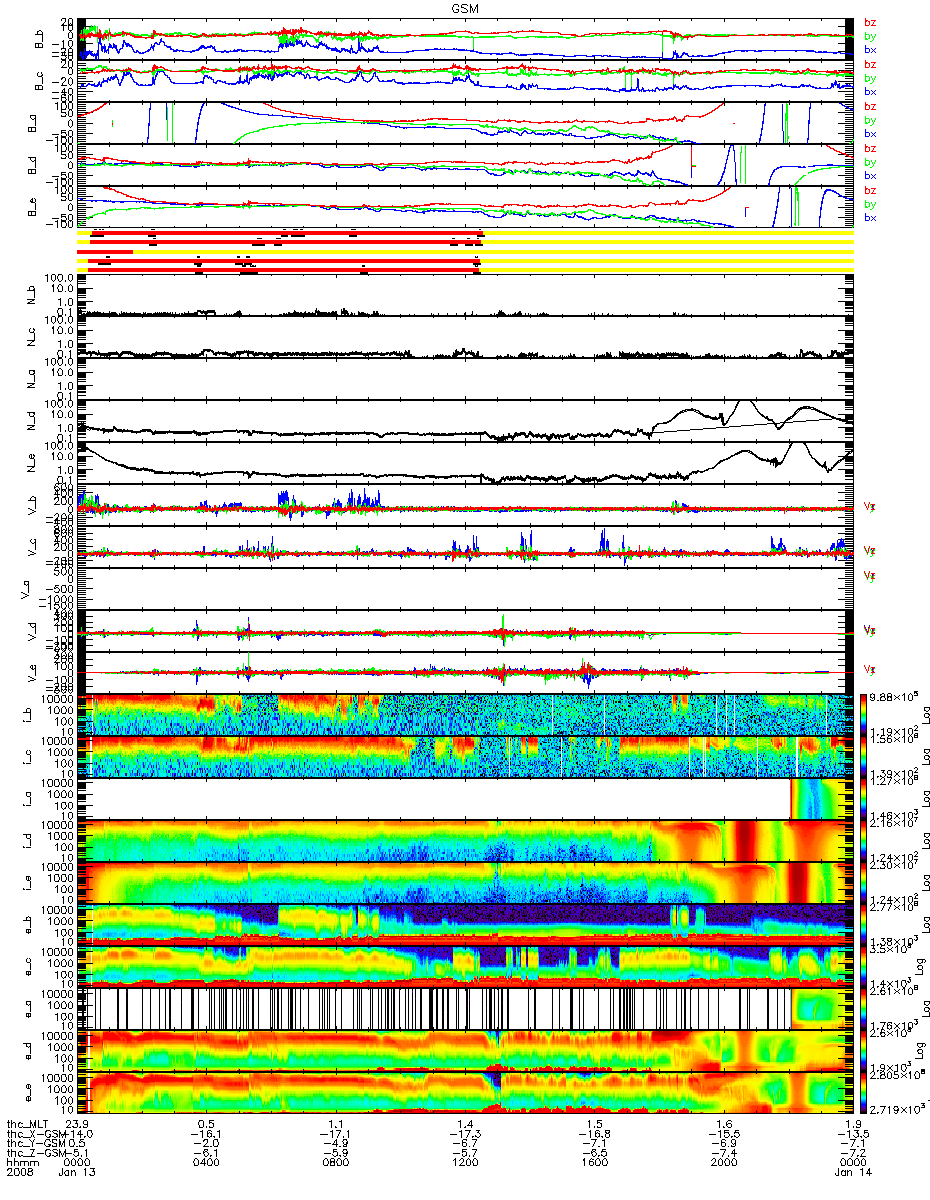Click the MLT value '23.9'
Image resolution: width=930 pixels, height=1200 pixels.
79,1124
